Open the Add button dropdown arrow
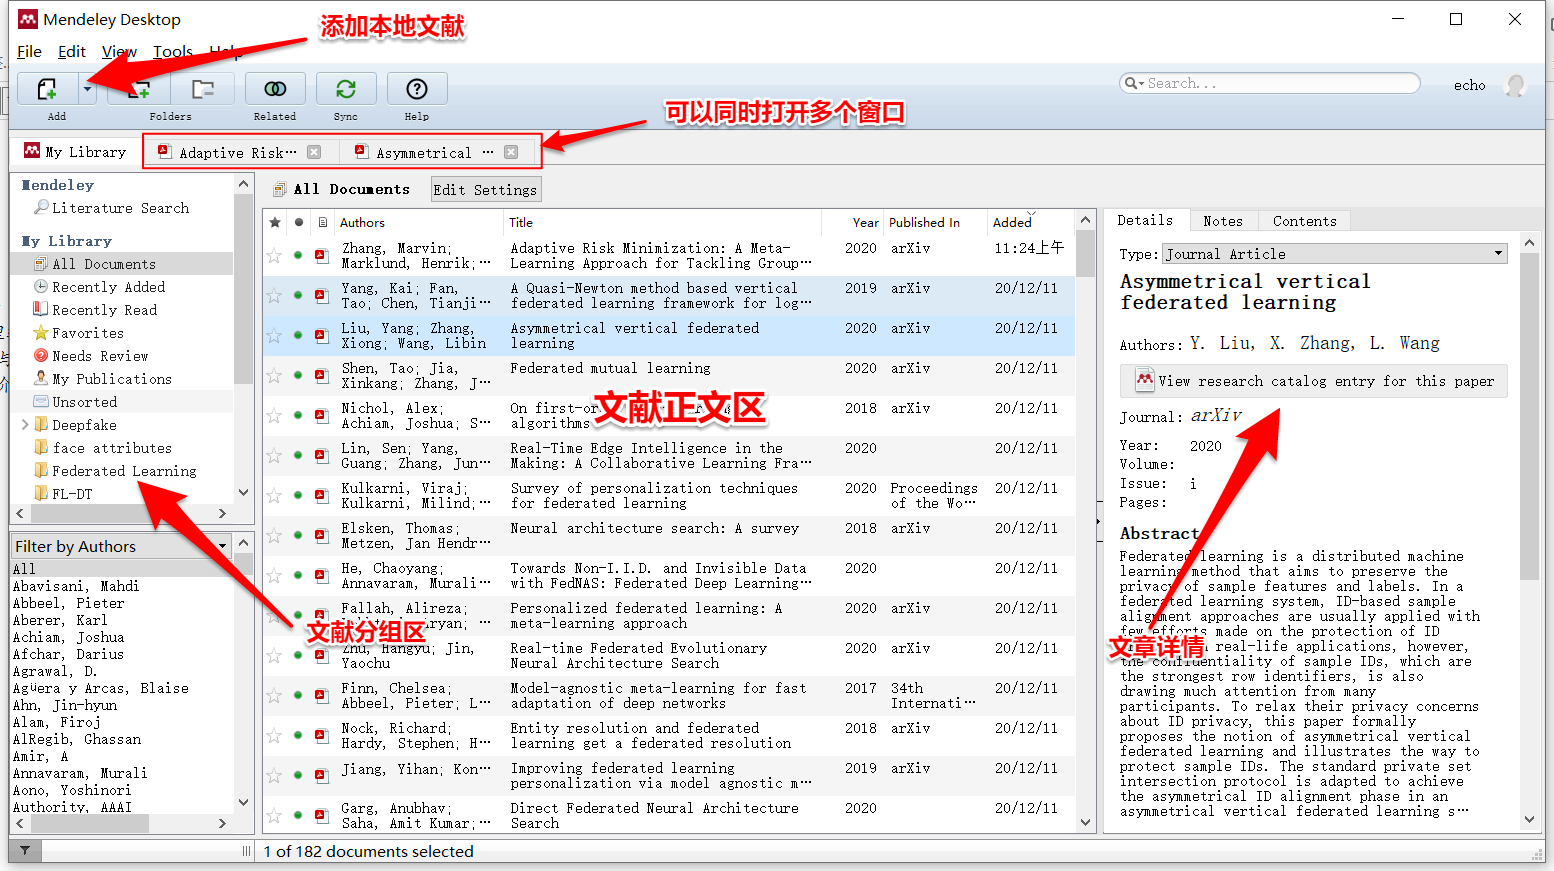Image resolution: width=1554 pixels, height=871 pixels. tap(88, 89)
